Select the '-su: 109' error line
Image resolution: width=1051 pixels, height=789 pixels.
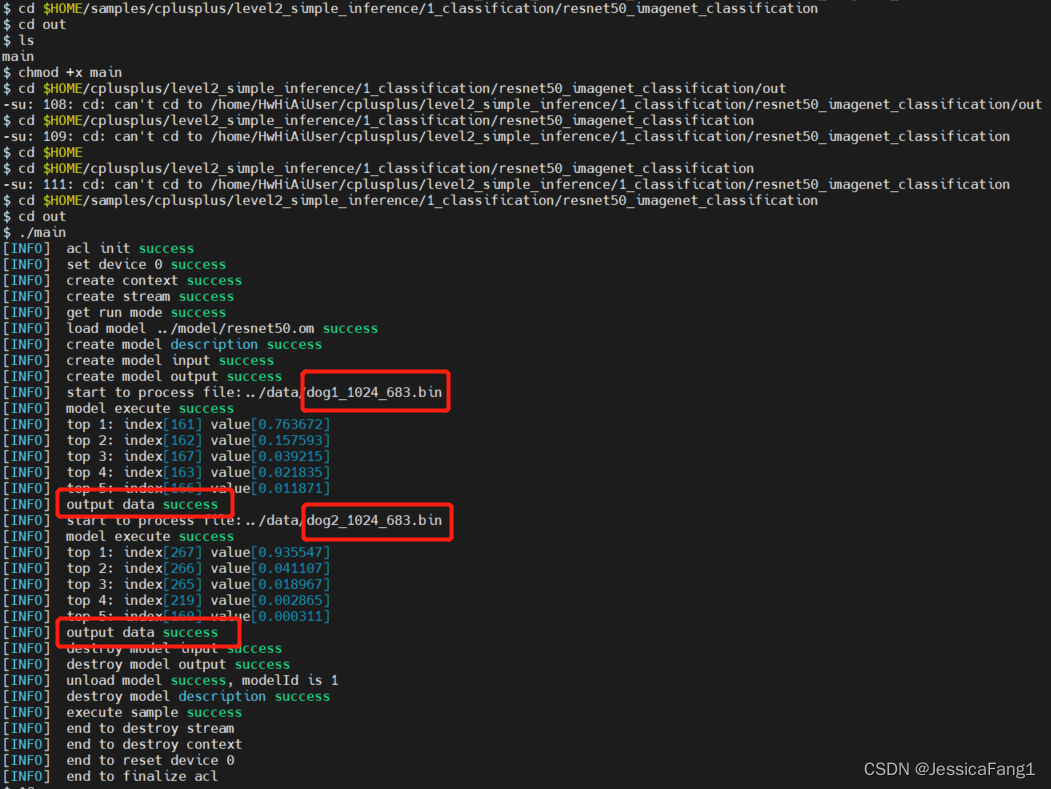click(x=506, y=137)
